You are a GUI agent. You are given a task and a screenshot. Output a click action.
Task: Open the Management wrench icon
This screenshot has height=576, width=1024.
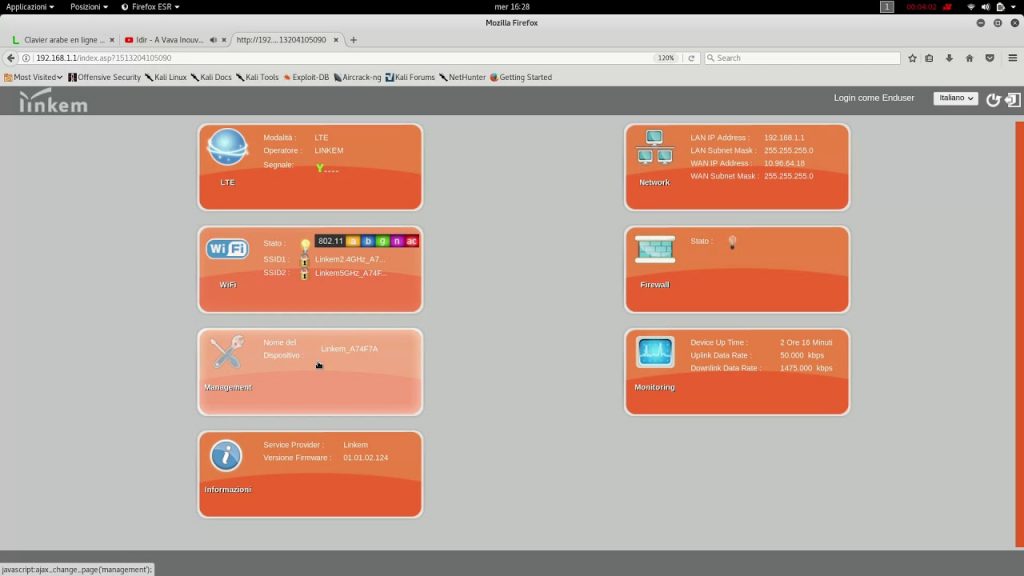click(227, 353)
